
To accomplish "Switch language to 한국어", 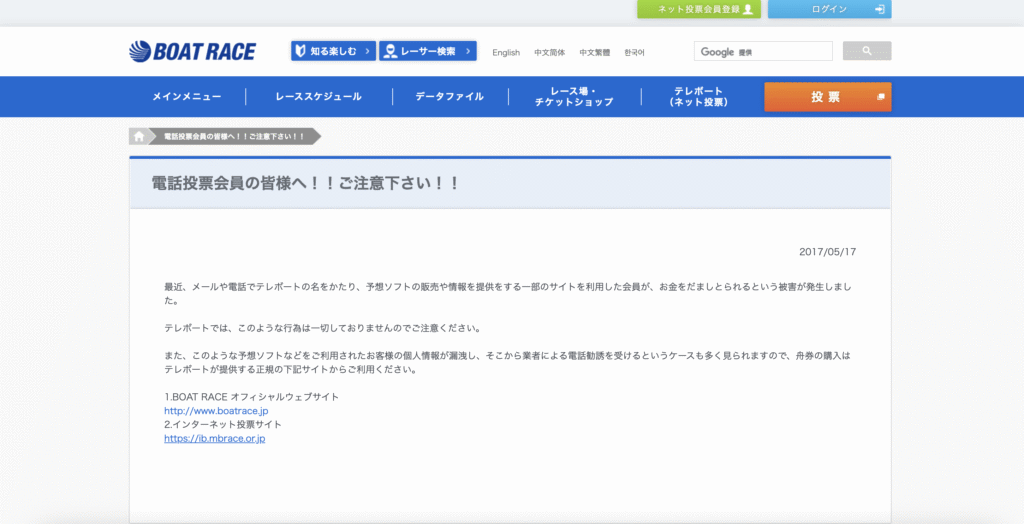I will click(x=634, y=52).
